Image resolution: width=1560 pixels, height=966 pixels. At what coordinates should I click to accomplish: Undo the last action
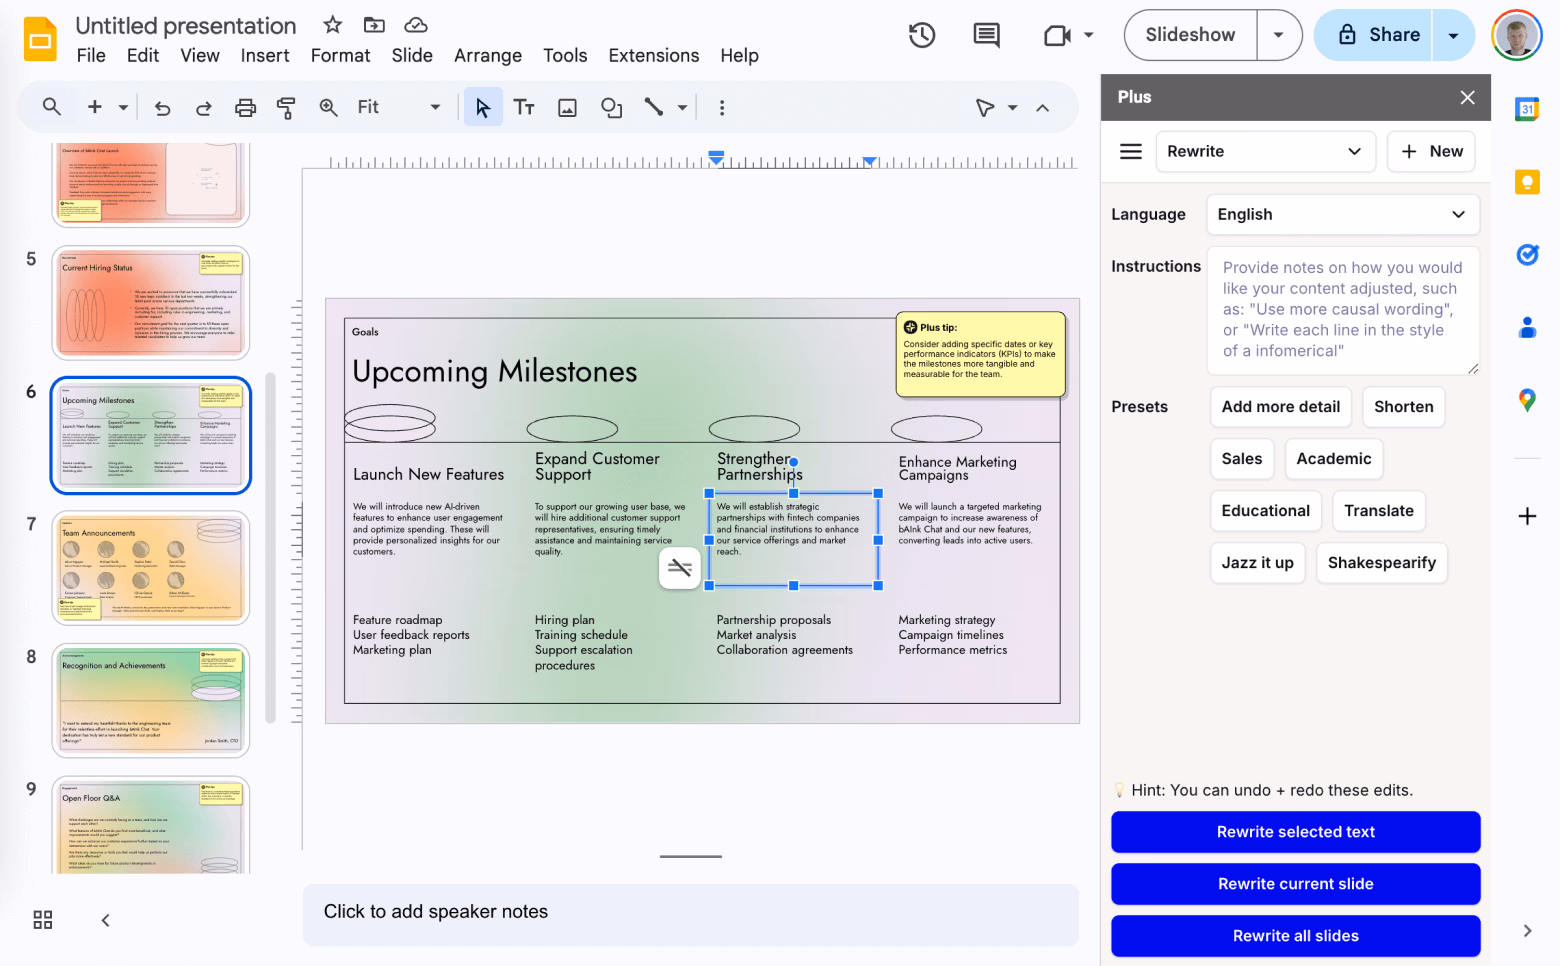tap(162, 108)
